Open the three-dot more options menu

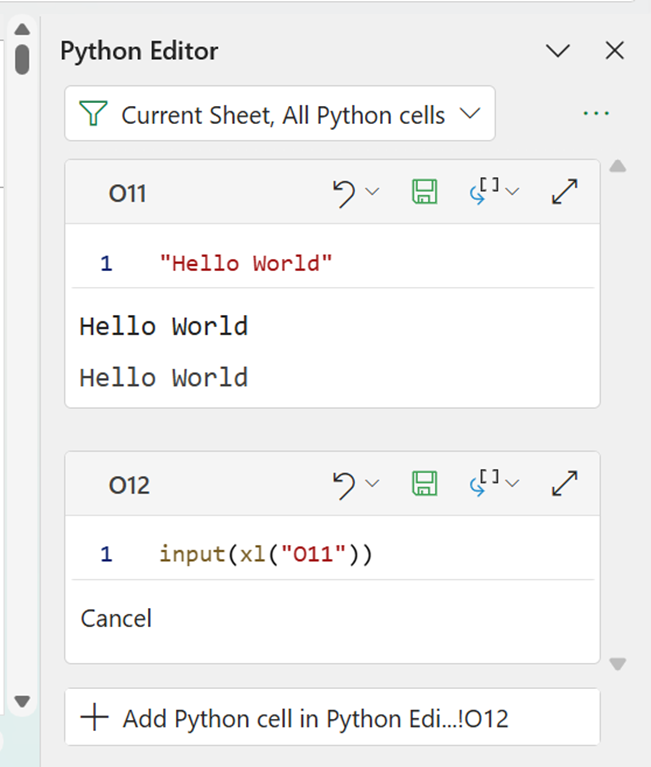596,114
